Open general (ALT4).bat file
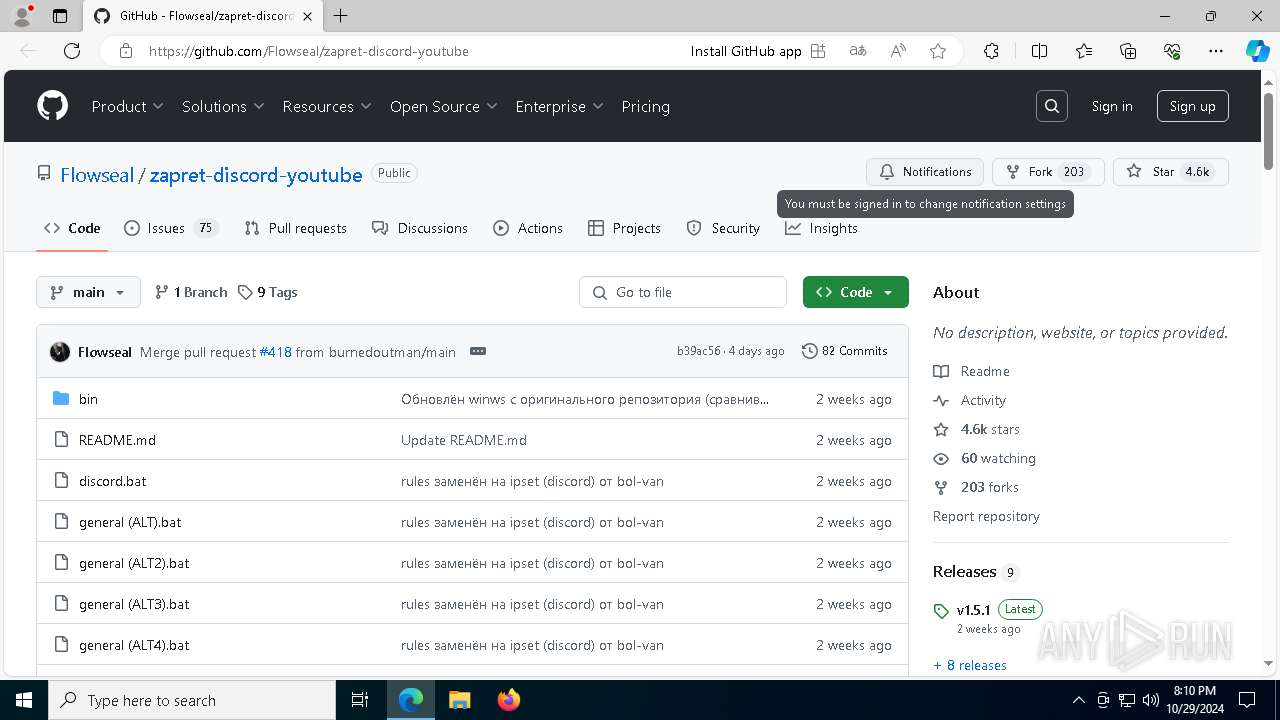Image resolution: width=1280 pixels, height=720 pixels. point(134,645)
